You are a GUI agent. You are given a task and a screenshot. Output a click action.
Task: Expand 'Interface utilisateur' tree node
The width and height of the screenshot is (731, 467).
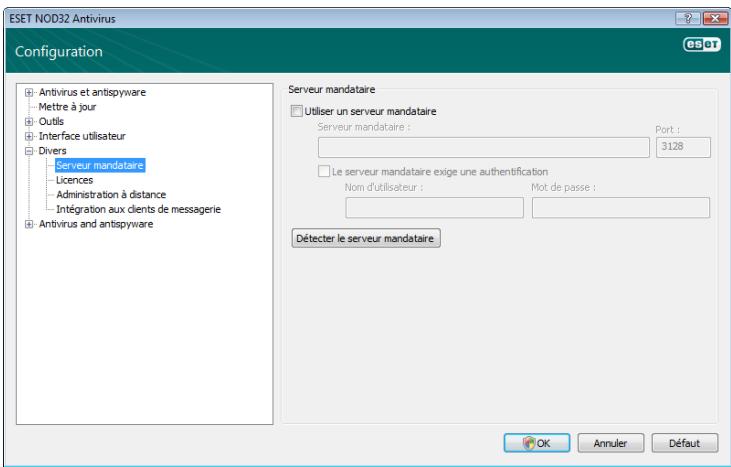(x=29, y=136)
